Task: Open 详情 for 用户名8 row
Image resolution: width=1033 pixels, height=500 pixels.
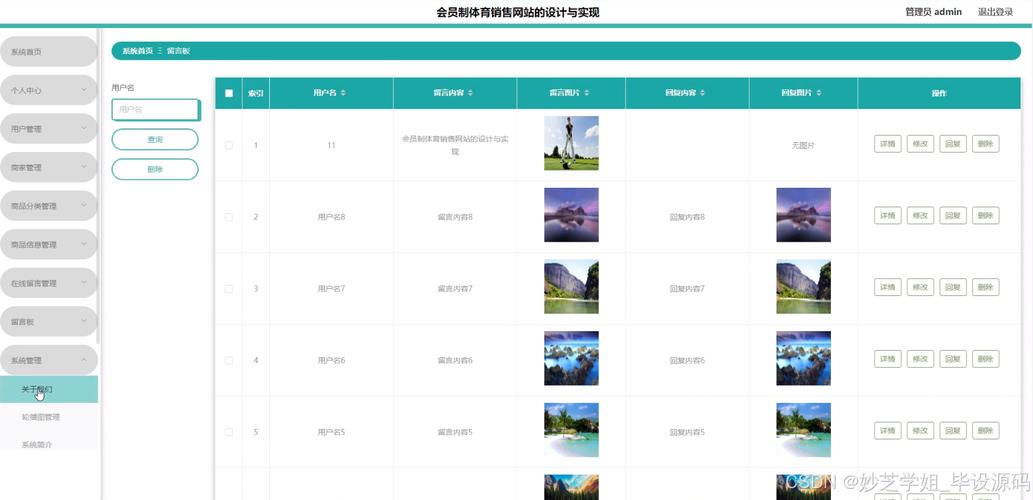Action: pyautogui.click(x=887, y=215)
